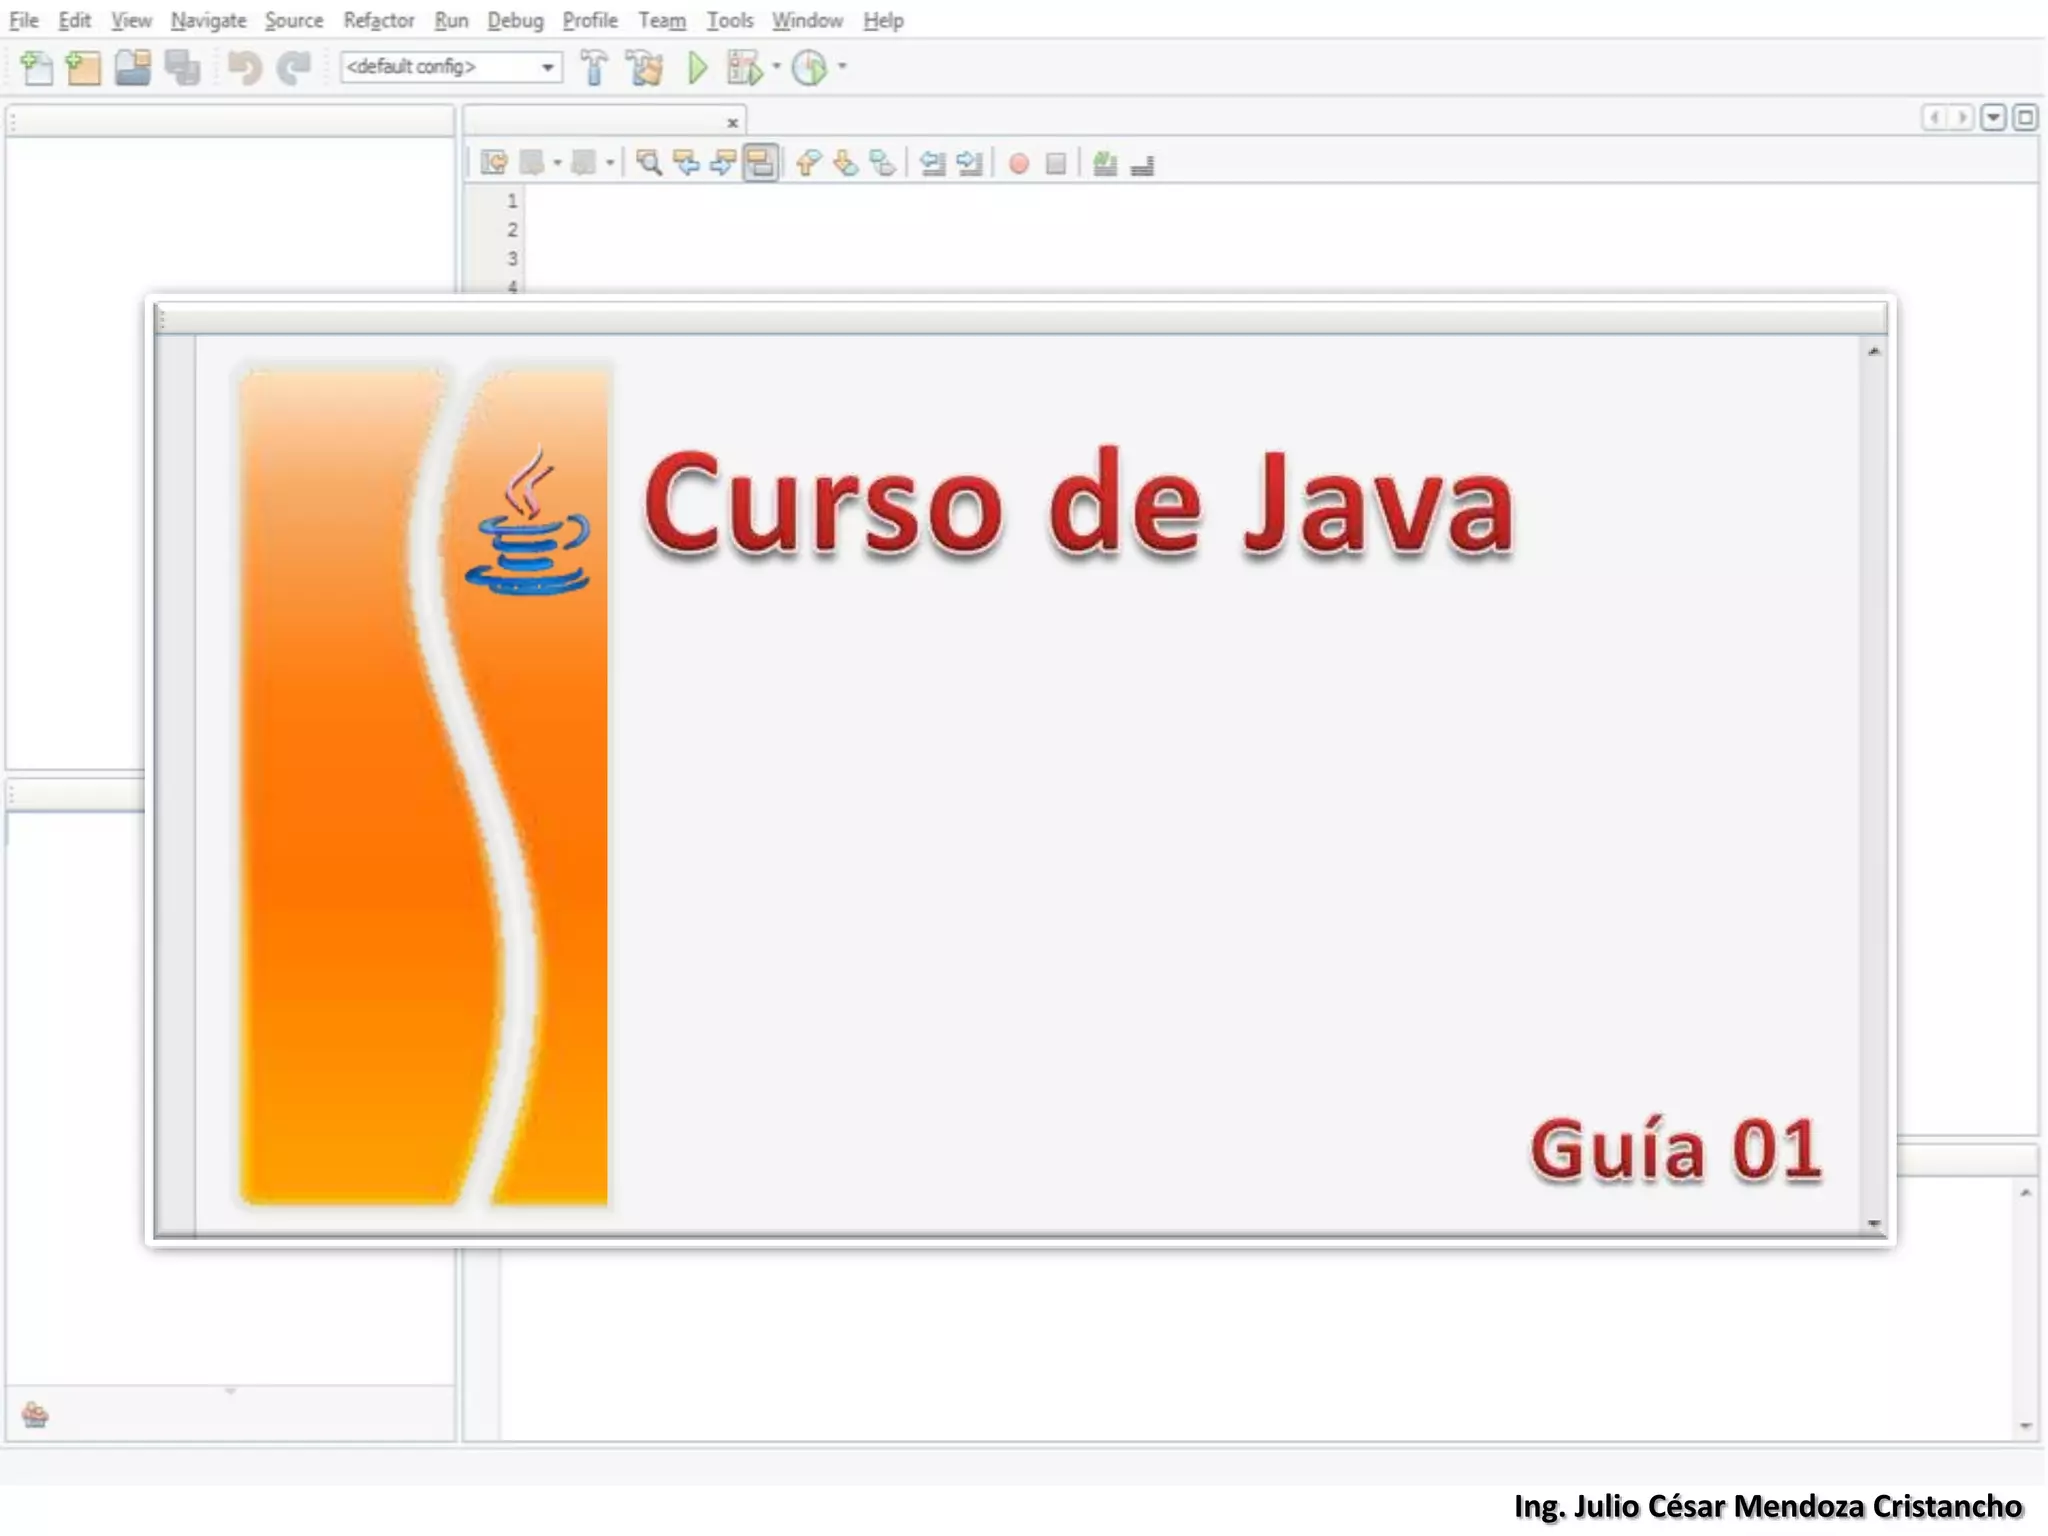Image resolution: width=2048 pixels, height=1536 pixels.
Task: Click the New File toolbar icon
Action: [x=36, y=68]
